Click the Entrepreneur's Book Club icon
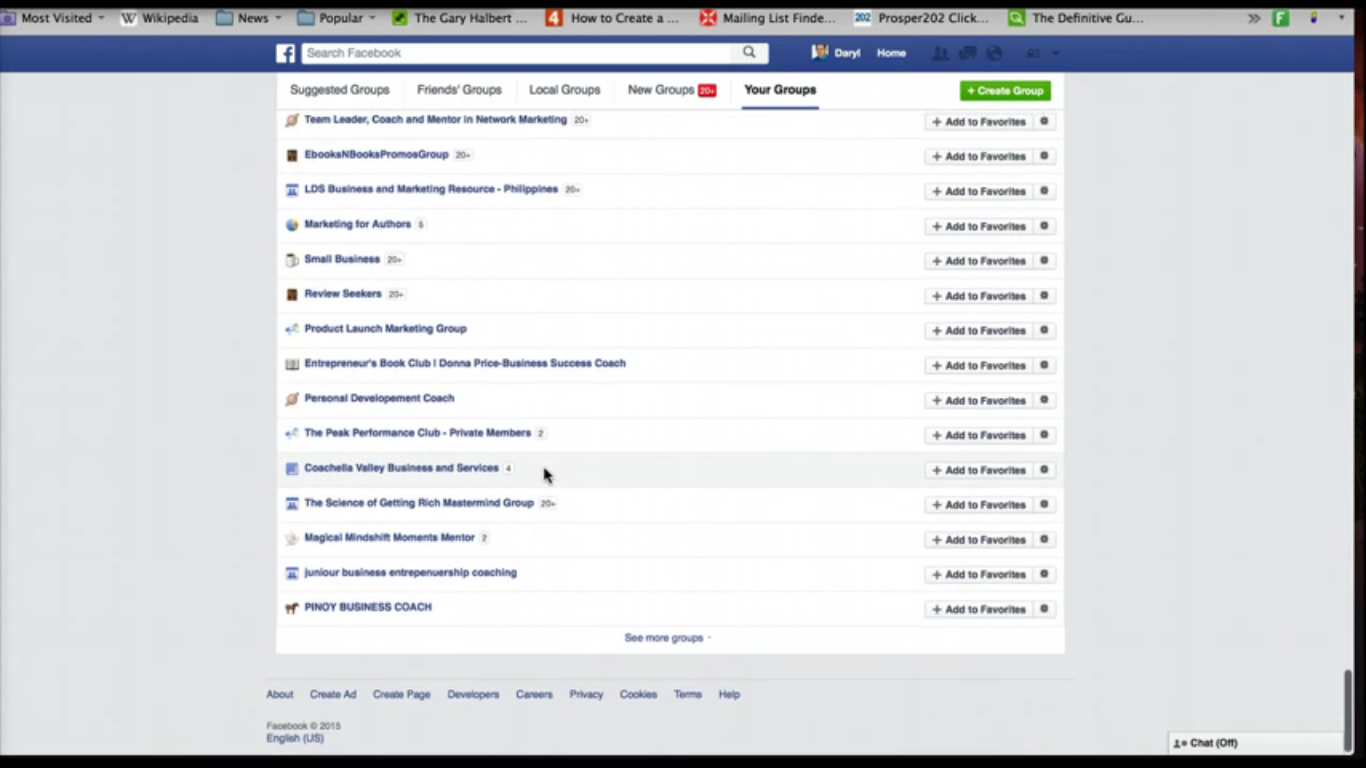 (x=292, y=364)
